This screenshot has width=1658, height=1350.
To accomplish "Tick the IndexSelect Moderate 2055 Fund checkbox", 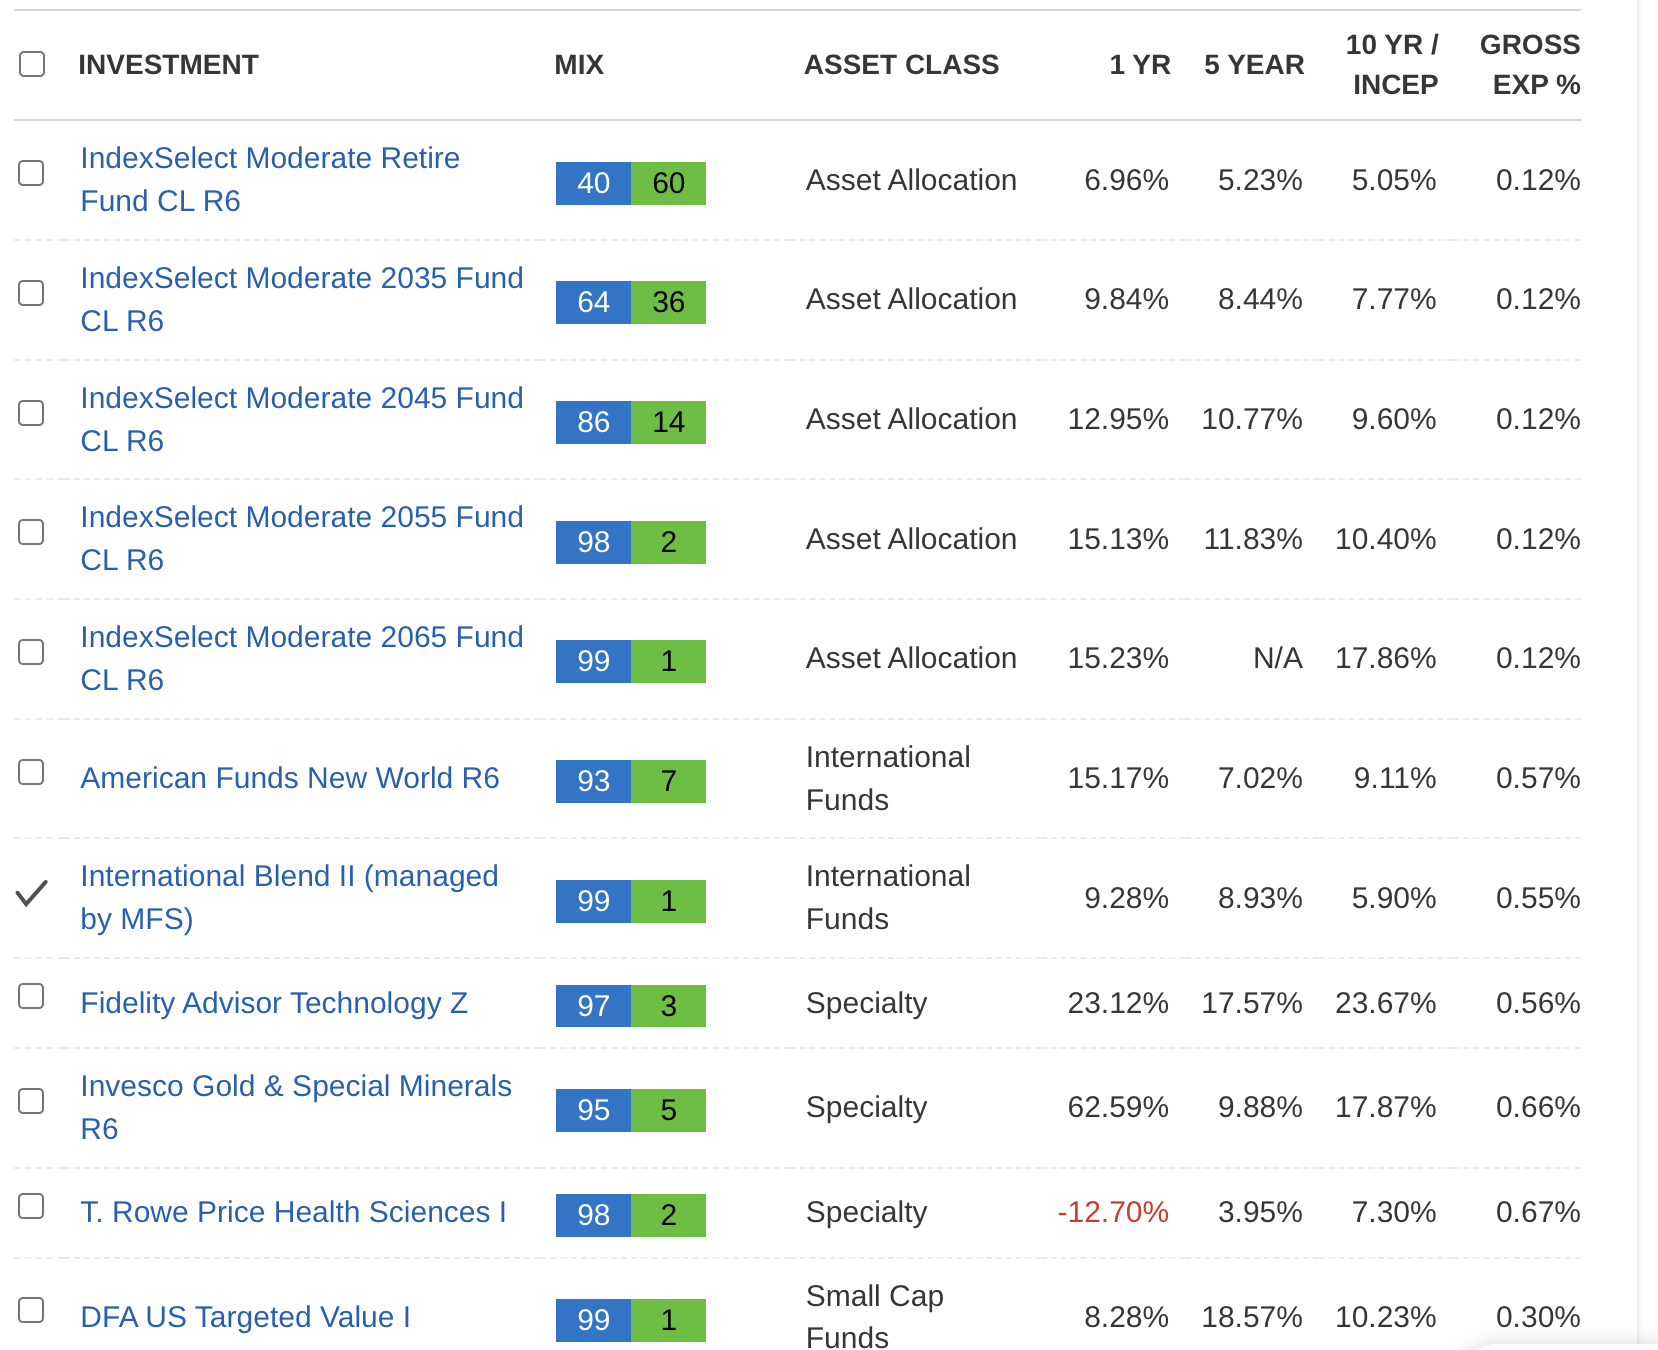I will point(32,532).
